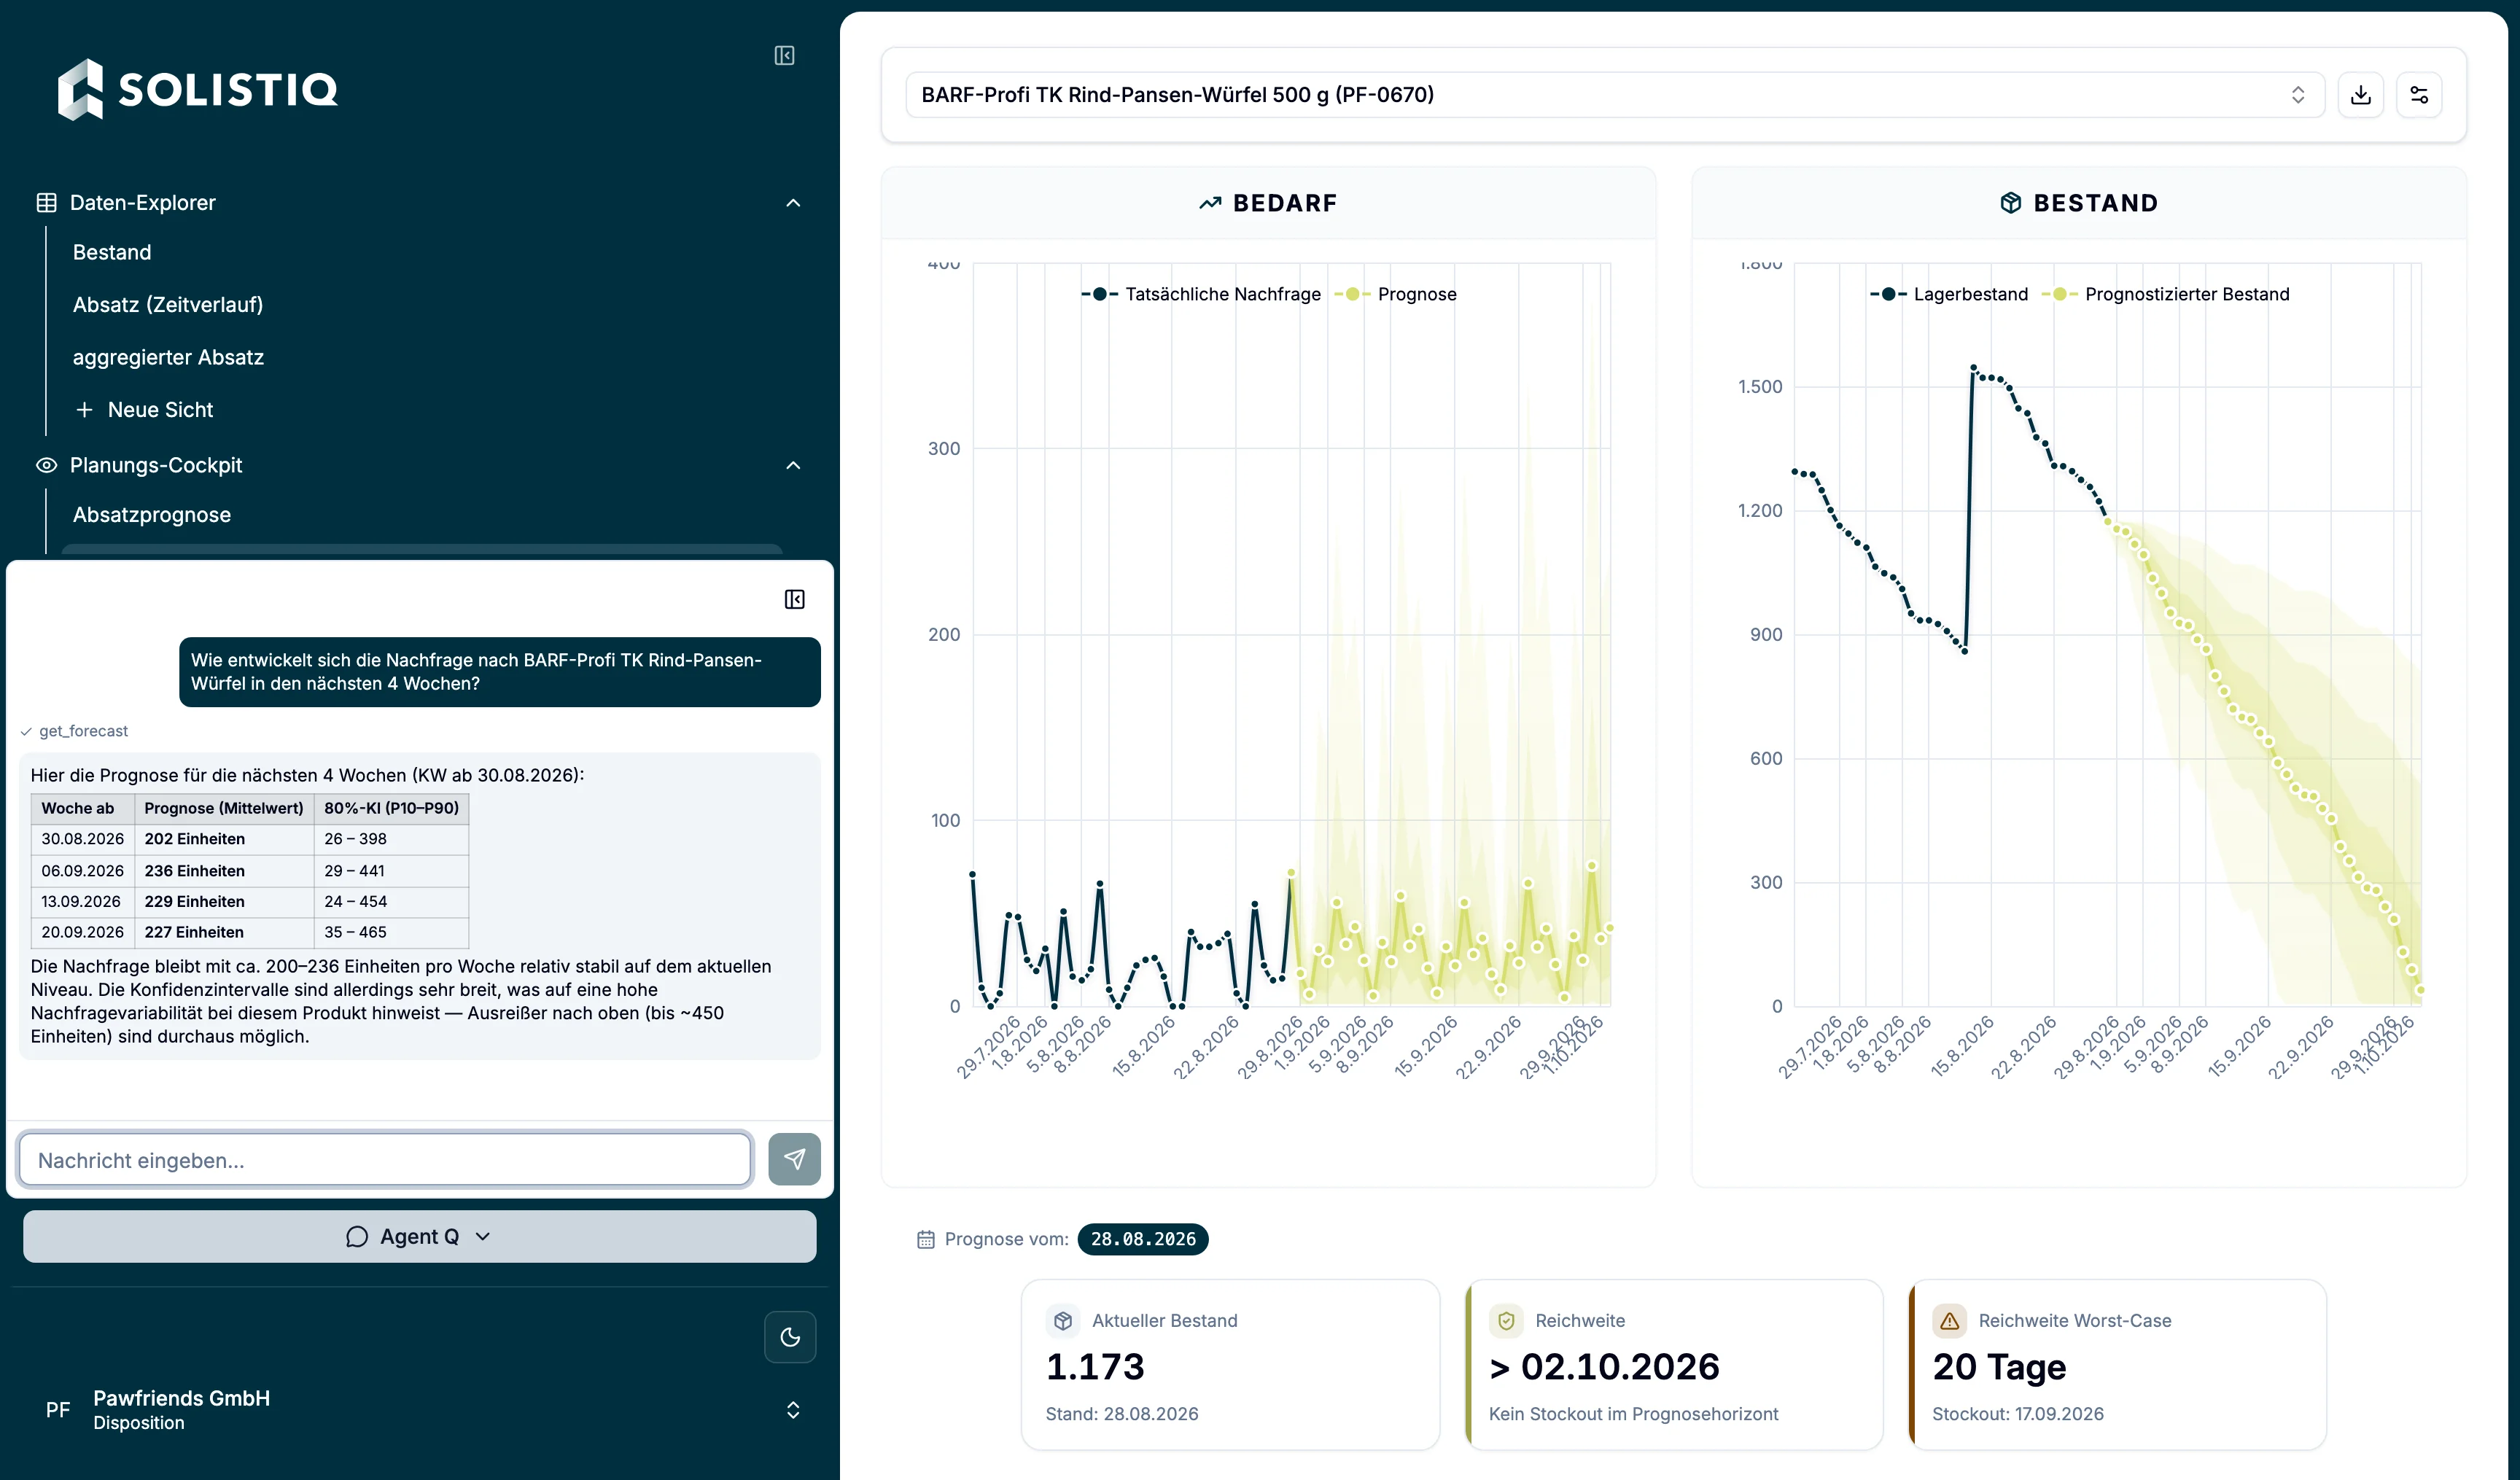Open the BARF-Profi product dropdown
The image size is (2520, 1480).
tap(1614, 95)
